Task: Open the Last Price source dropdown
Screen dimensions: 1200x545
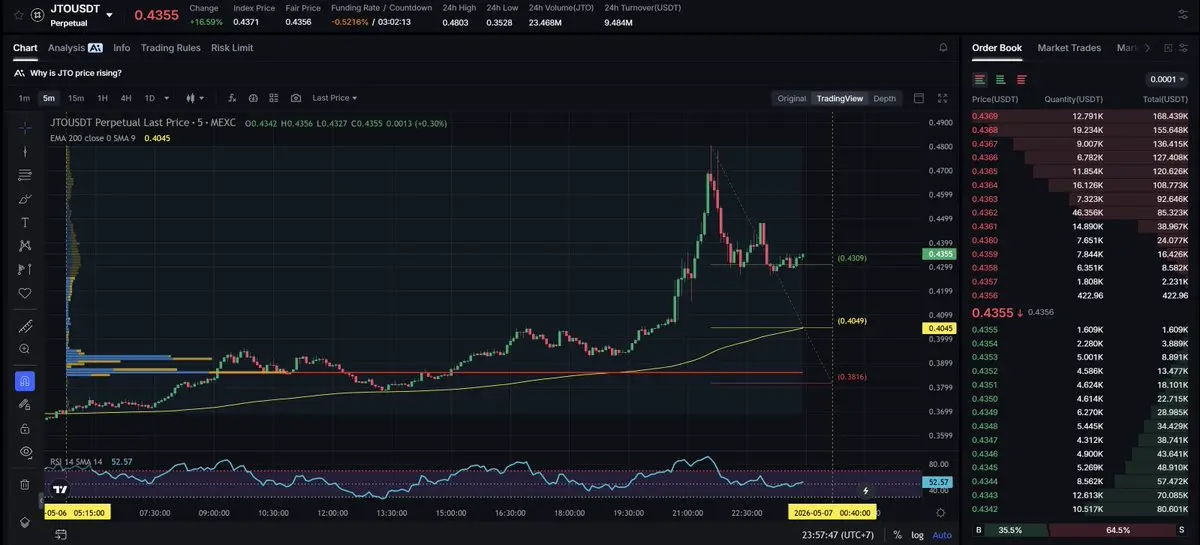Action: 334,98
